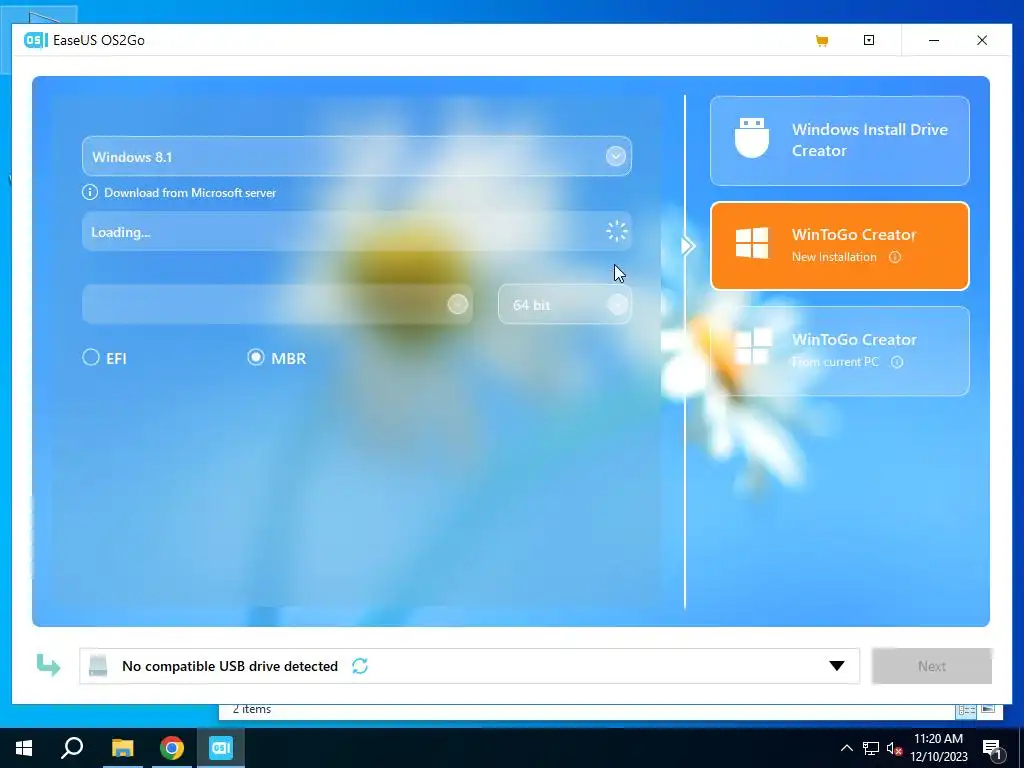Open the empty edition dropdown
1024x768 pixels.
[x=278, y=304]
